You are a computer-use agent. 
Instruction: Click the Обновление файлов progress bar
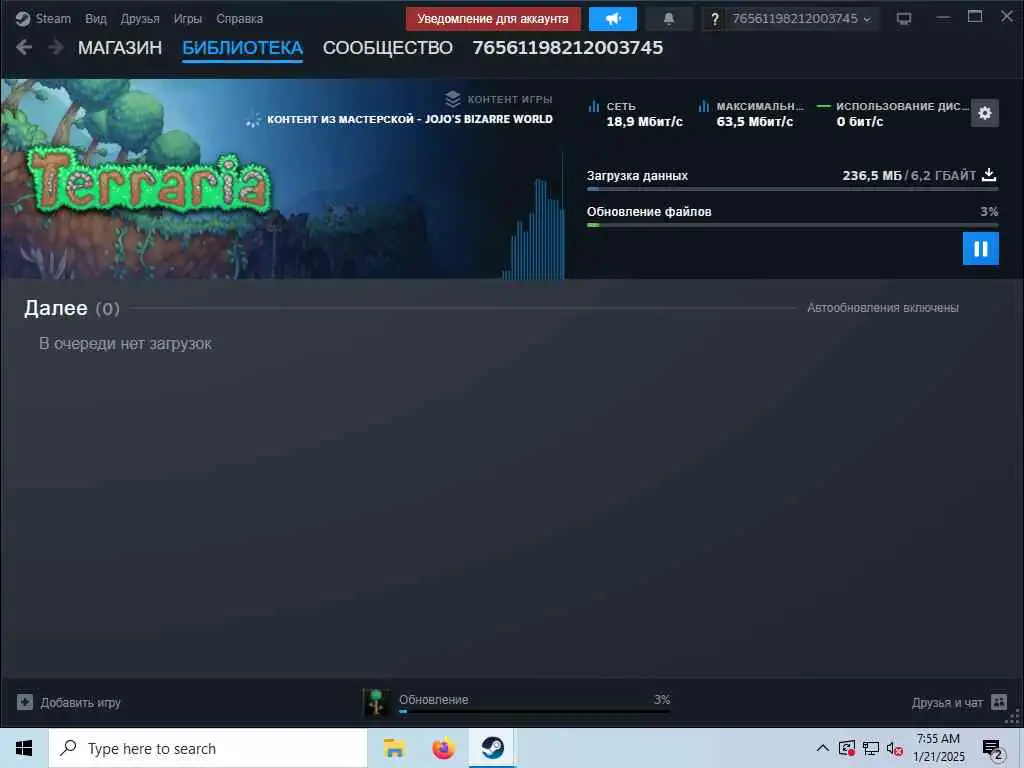click(792, 225)
